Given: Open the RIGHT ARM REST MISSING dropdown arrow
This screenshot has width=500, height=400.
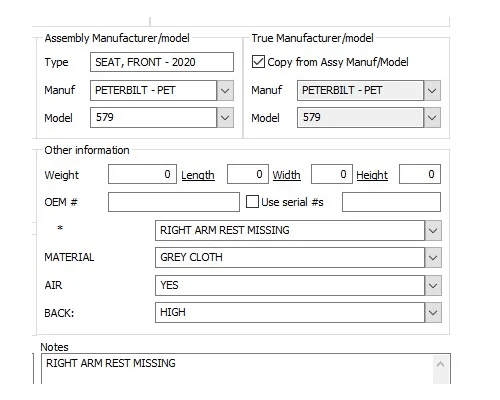Looking at the screenshot, I should [433, 230].
